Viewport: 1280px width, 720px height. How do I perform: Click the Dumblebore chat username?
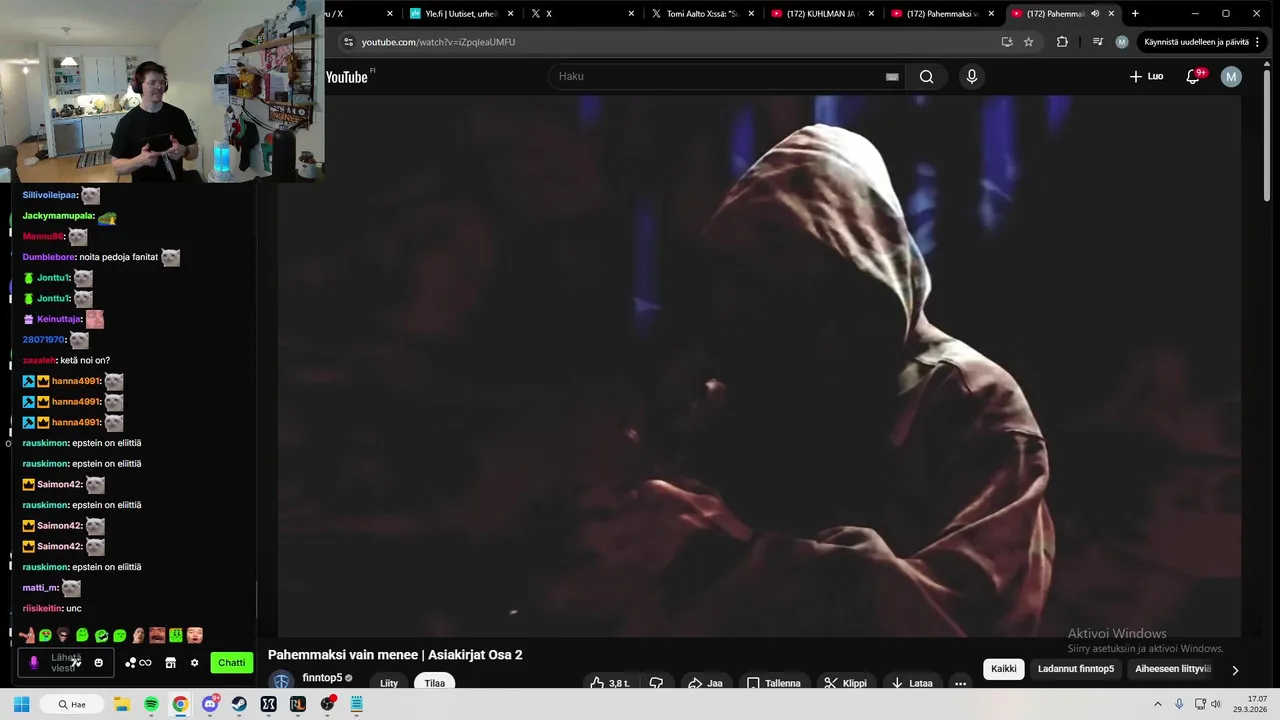[x=48, y=257]
